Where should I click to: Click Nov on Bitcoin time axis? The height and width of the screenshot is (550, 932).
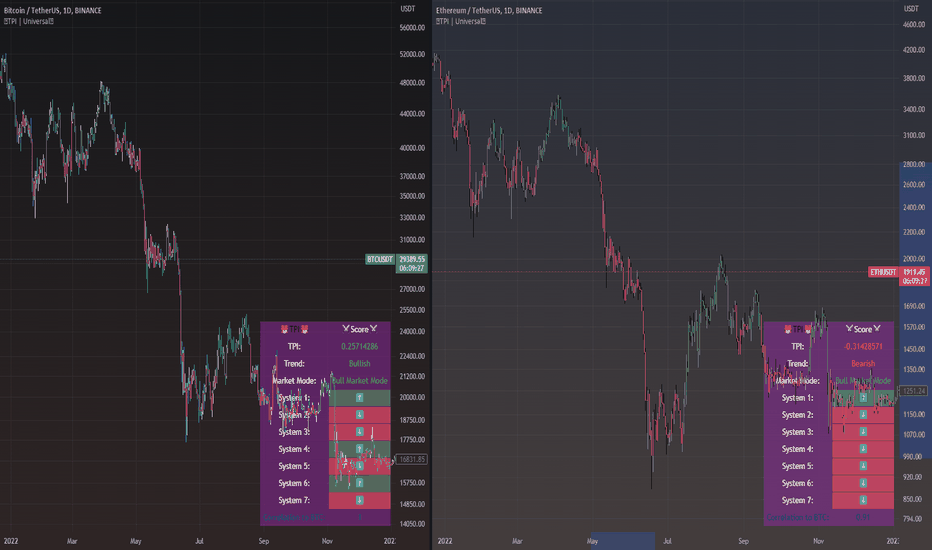coord(328,541)
